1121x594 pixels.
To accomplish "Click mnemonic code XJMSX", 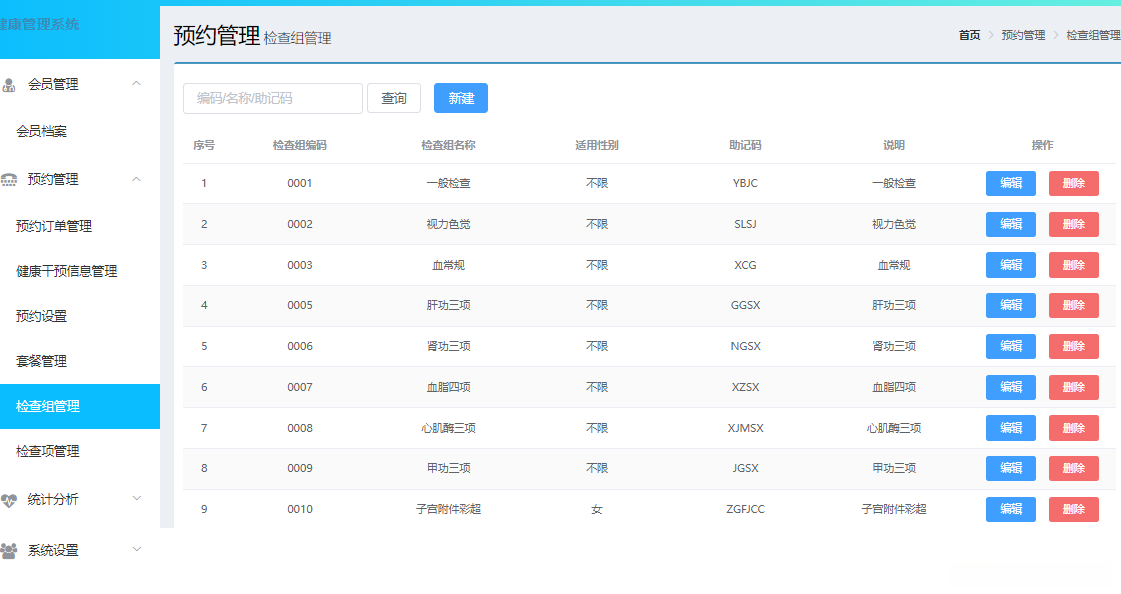I will [745, 428].
